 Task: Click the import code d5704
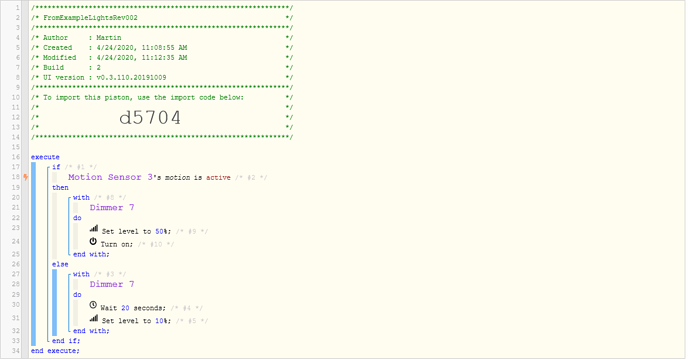(150, 118)
